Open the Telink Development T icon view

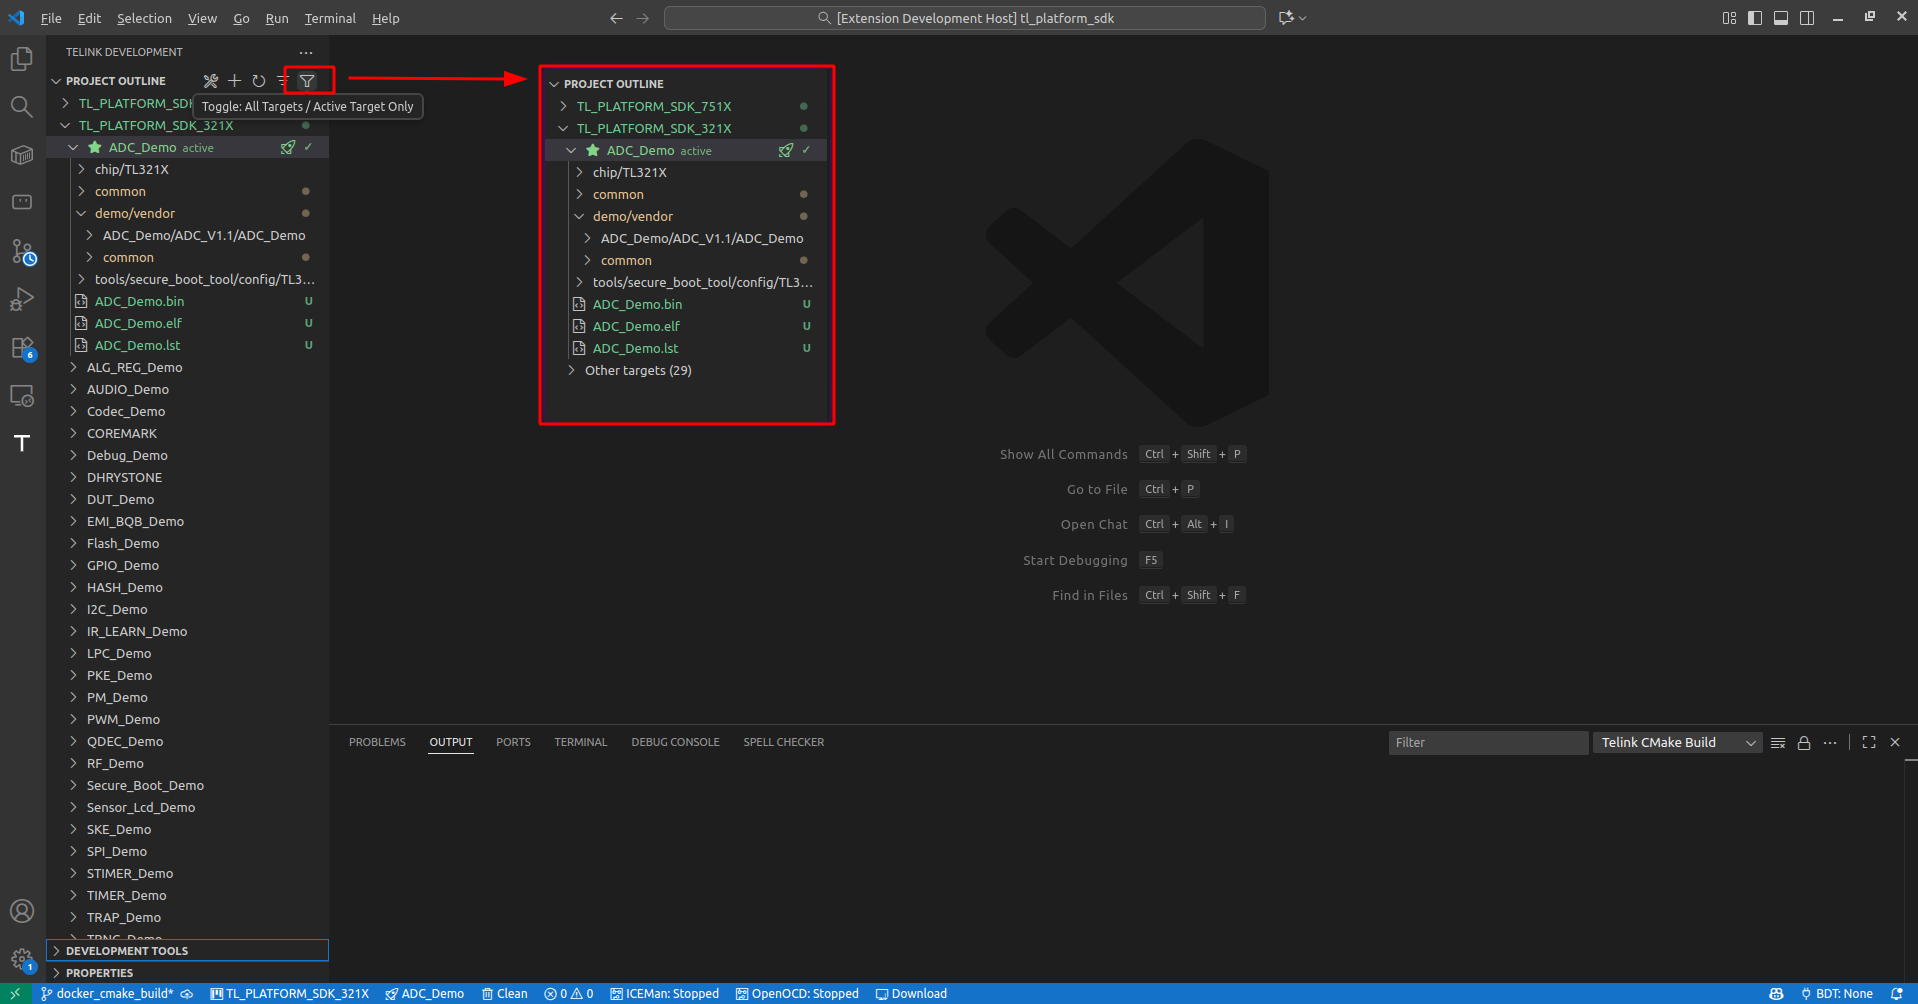click(x=22, y=443)
